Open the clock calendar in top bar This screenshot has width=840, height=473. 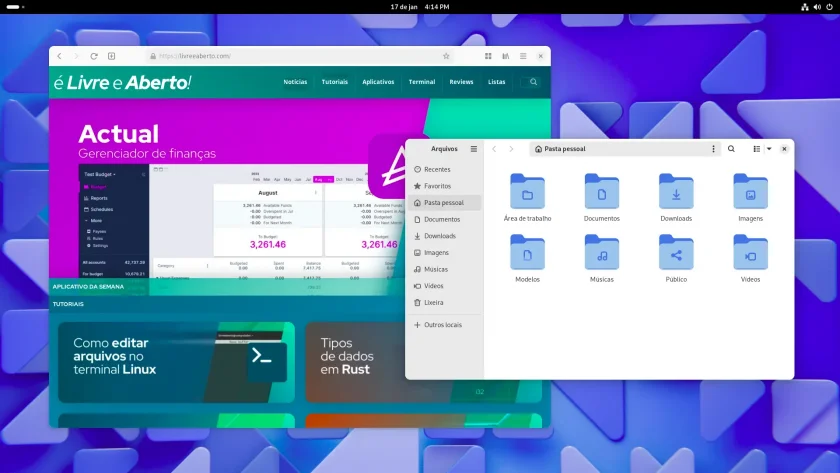point(420,7)
